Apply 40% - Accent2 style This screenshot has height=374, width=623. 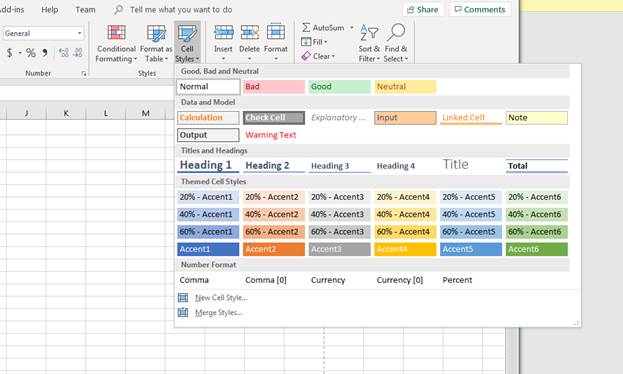[274, 215]
